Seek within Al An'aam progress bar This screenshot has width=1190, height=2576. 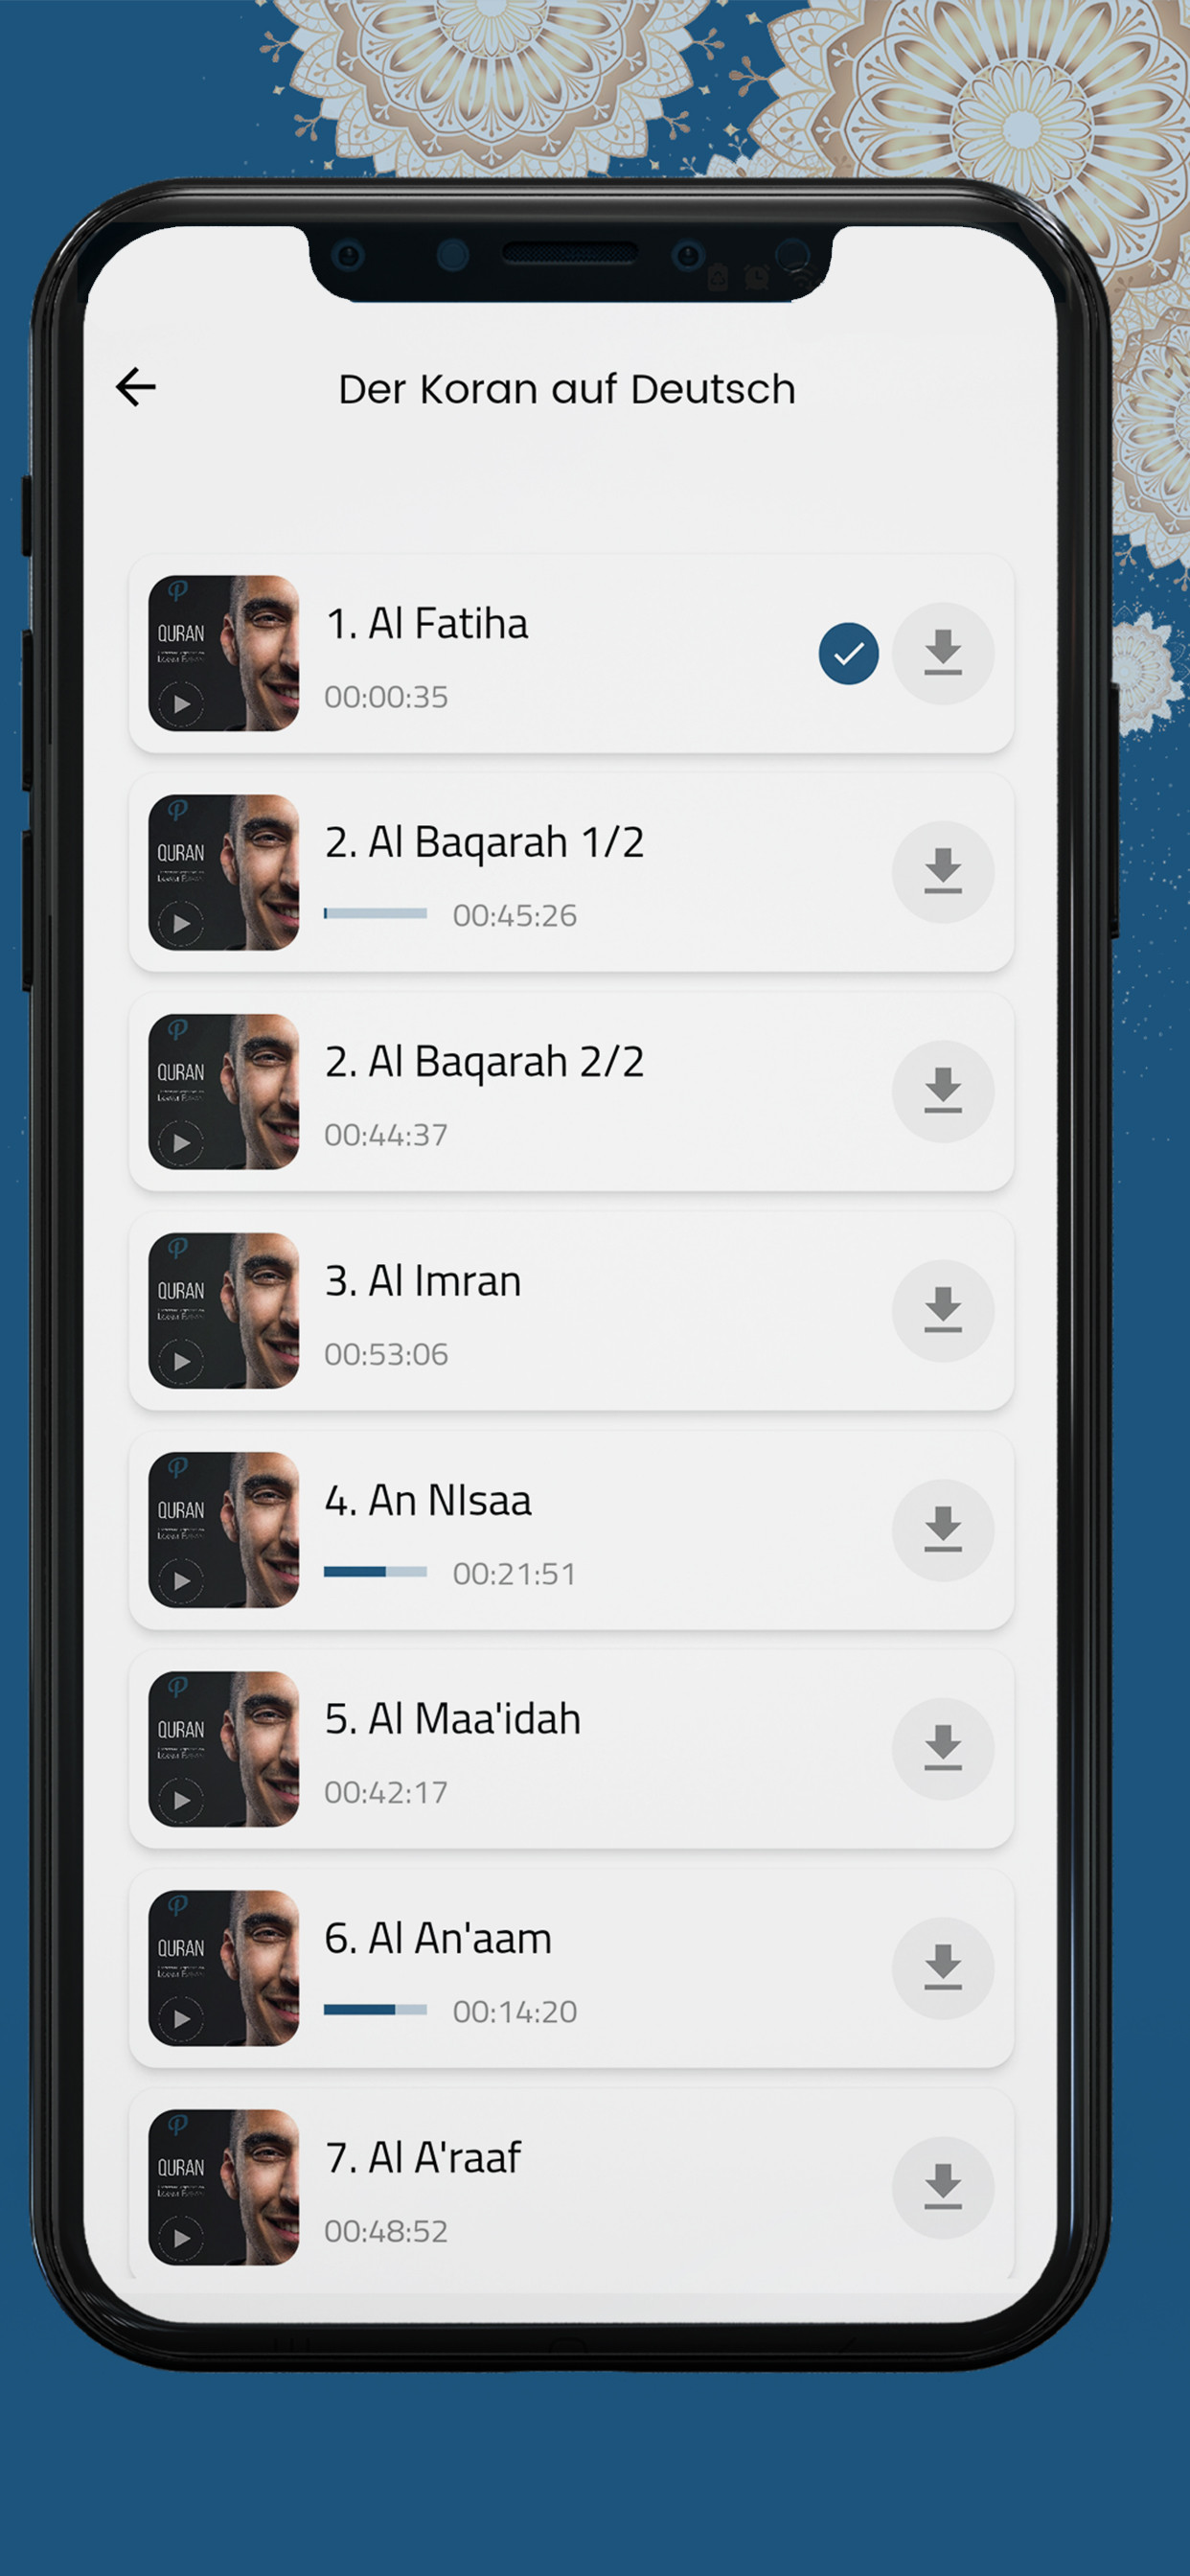click(x=375, y=2010)
